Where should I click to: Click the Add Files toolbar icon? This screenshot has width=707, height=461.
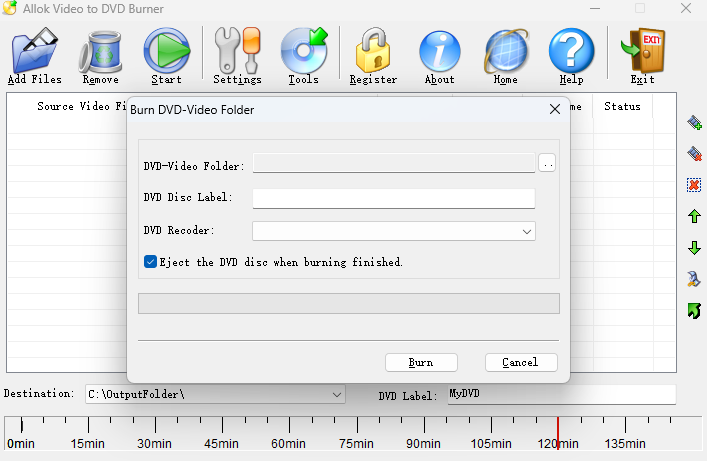click(x=35, y=51)
